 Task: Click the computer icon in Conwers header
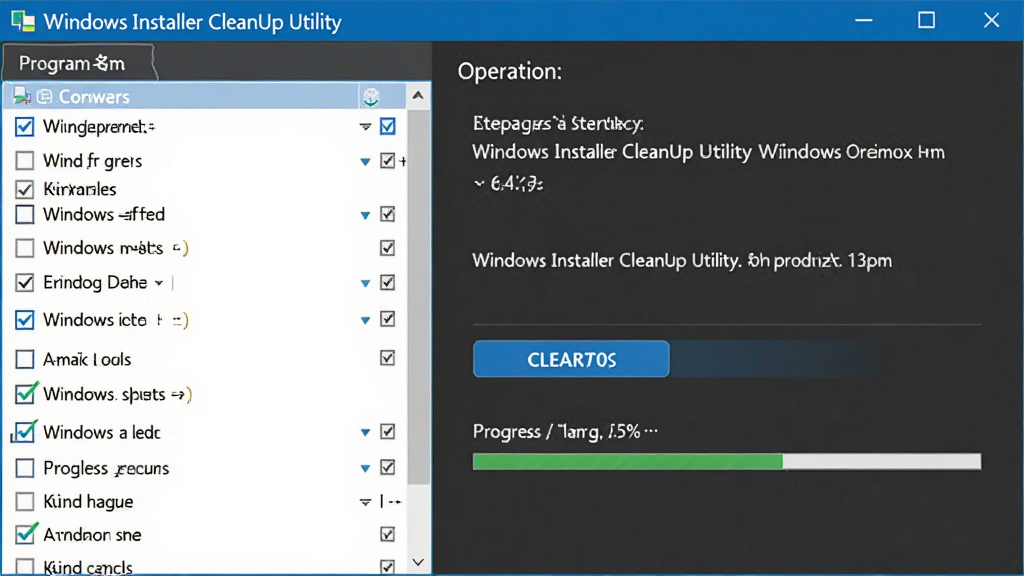pyautogui.click(x=22, y=97)
